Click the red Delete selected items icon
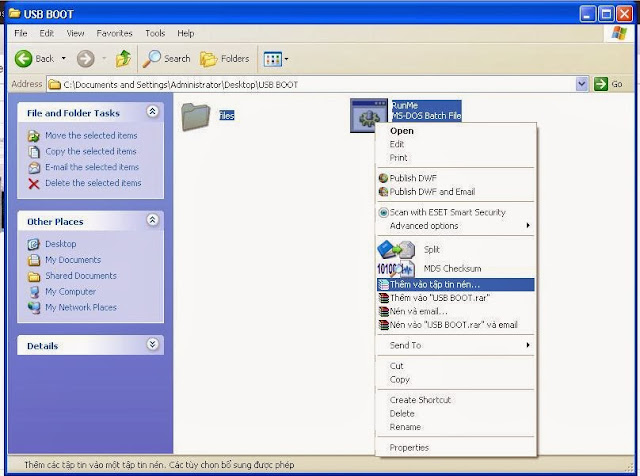Image resolution: width=640 pixels, height=476 pixels. (x=34, y=183)
